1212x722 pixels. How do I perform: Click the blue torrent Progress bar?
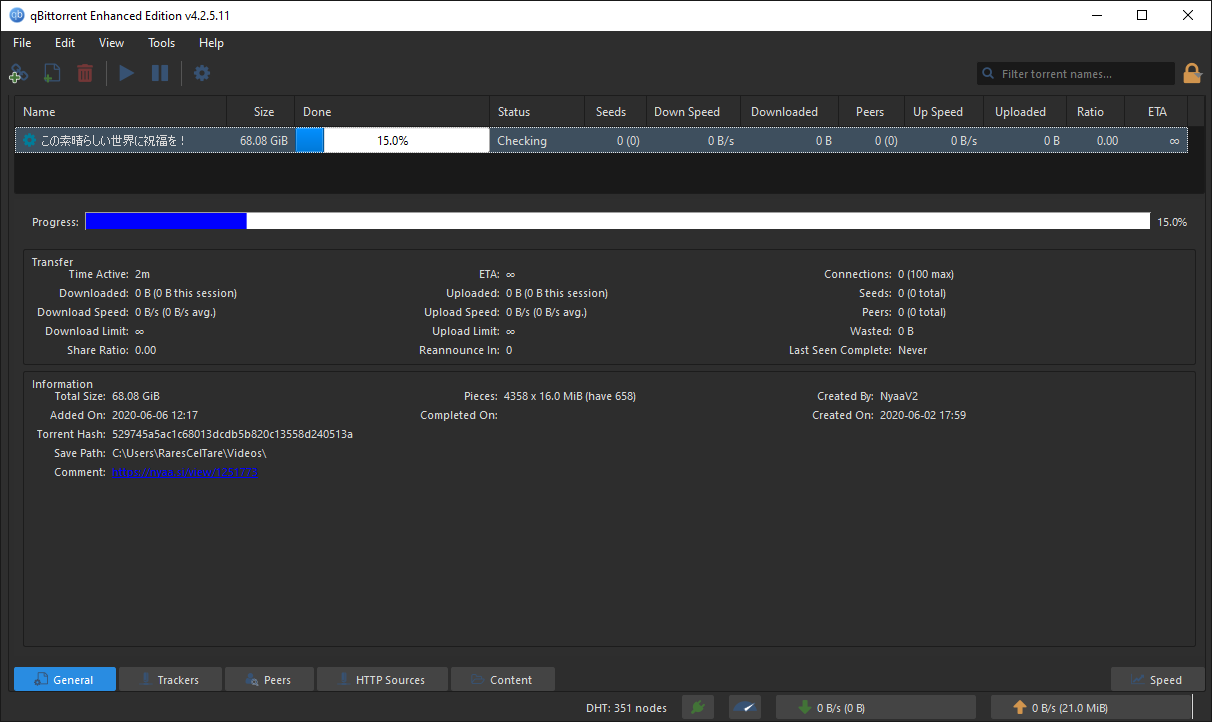coord(617,222)
